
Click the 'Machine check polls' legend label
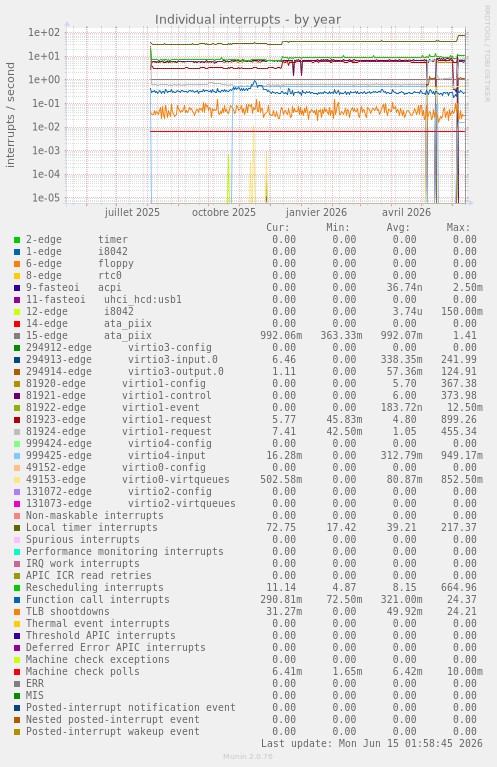(x=83, y=672)
